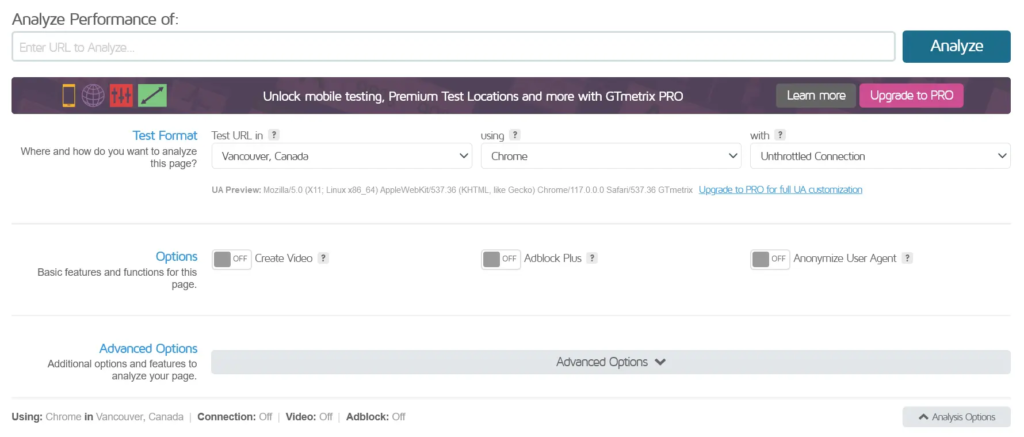
Task: Click help icon beside Create Video
Action: [x=323, y=258]
